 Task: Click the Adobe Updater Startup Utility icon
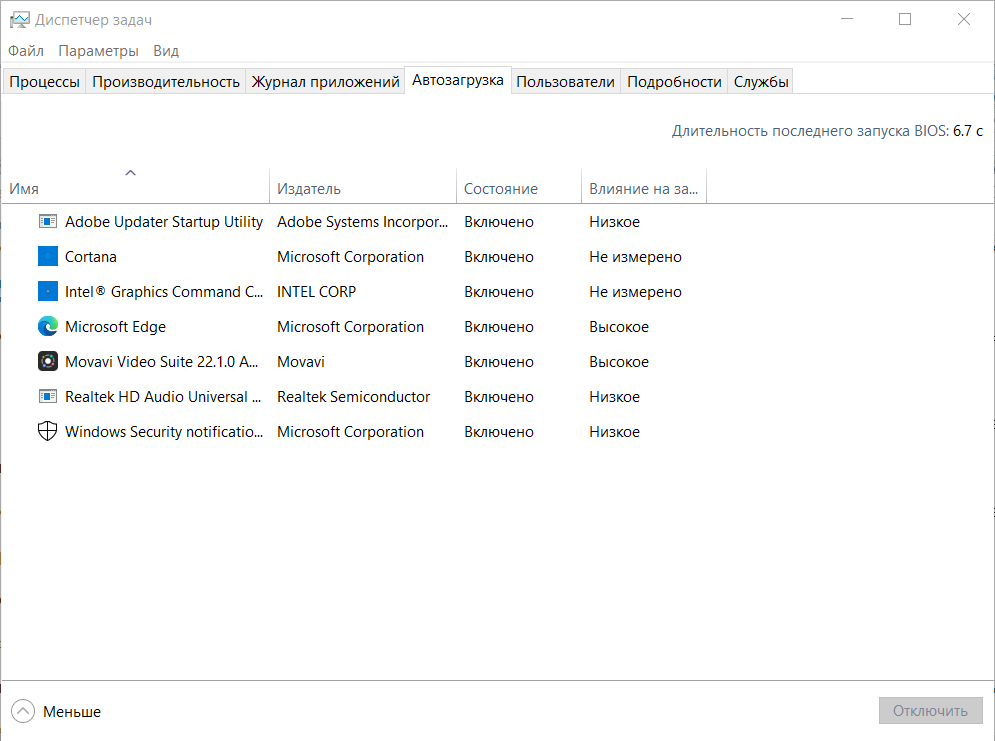pos(48,221)
